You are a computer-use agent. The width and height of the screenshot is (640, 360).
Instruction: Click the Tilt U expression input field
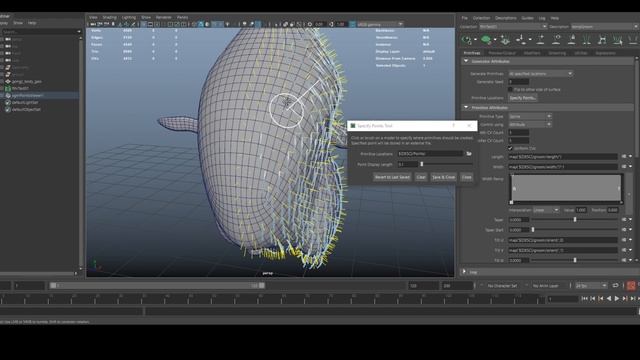pyautogui.click(x=562, y=240)
